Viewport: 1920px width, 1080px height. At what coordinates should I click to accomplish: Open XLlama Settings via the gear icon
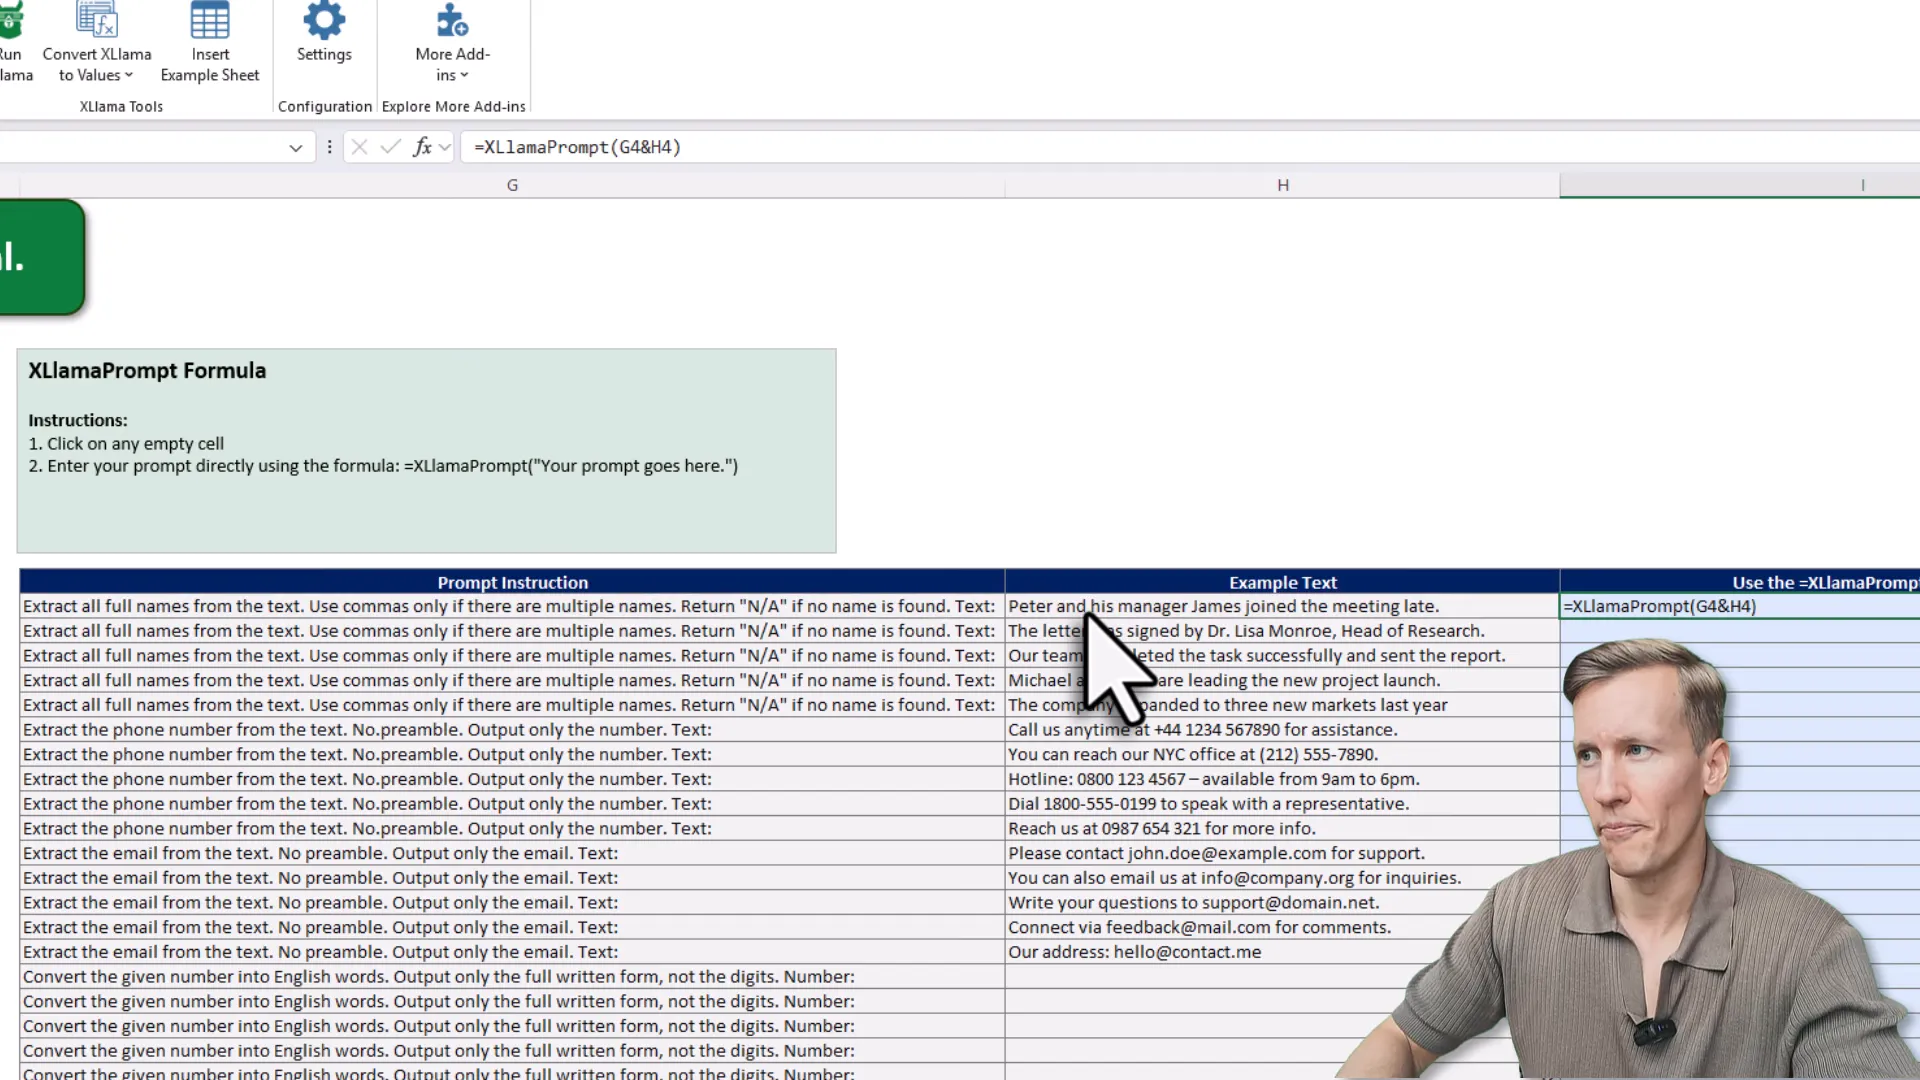[324, 20]
